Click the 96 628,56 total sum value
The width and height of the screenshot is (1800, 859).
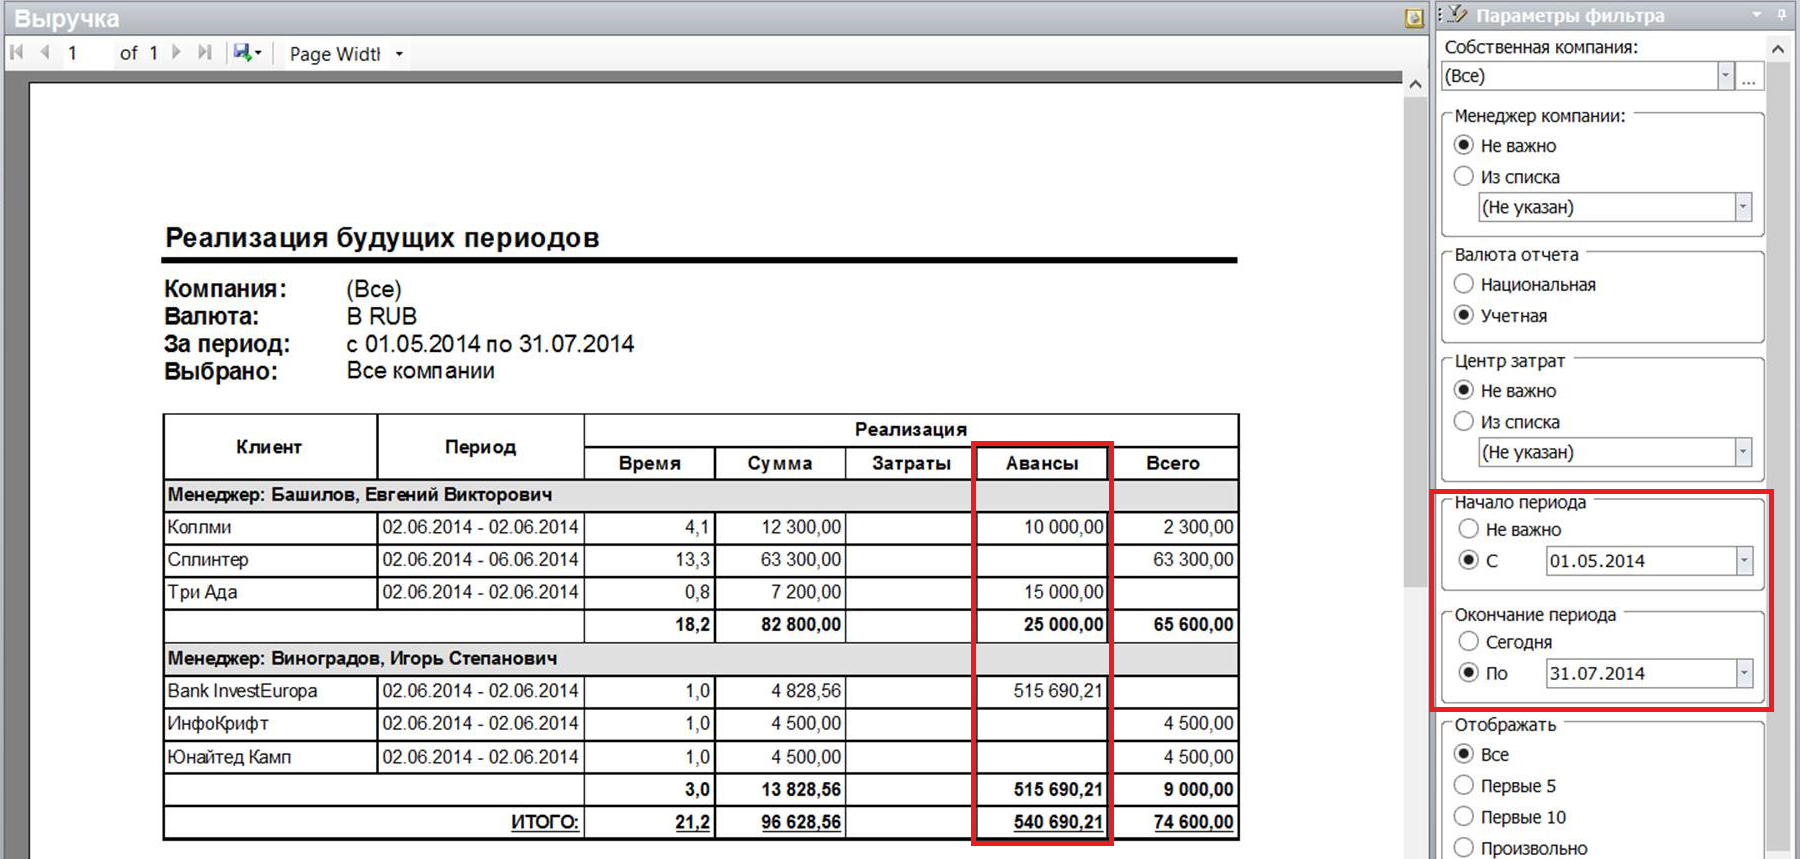click(x=801, y=822)
